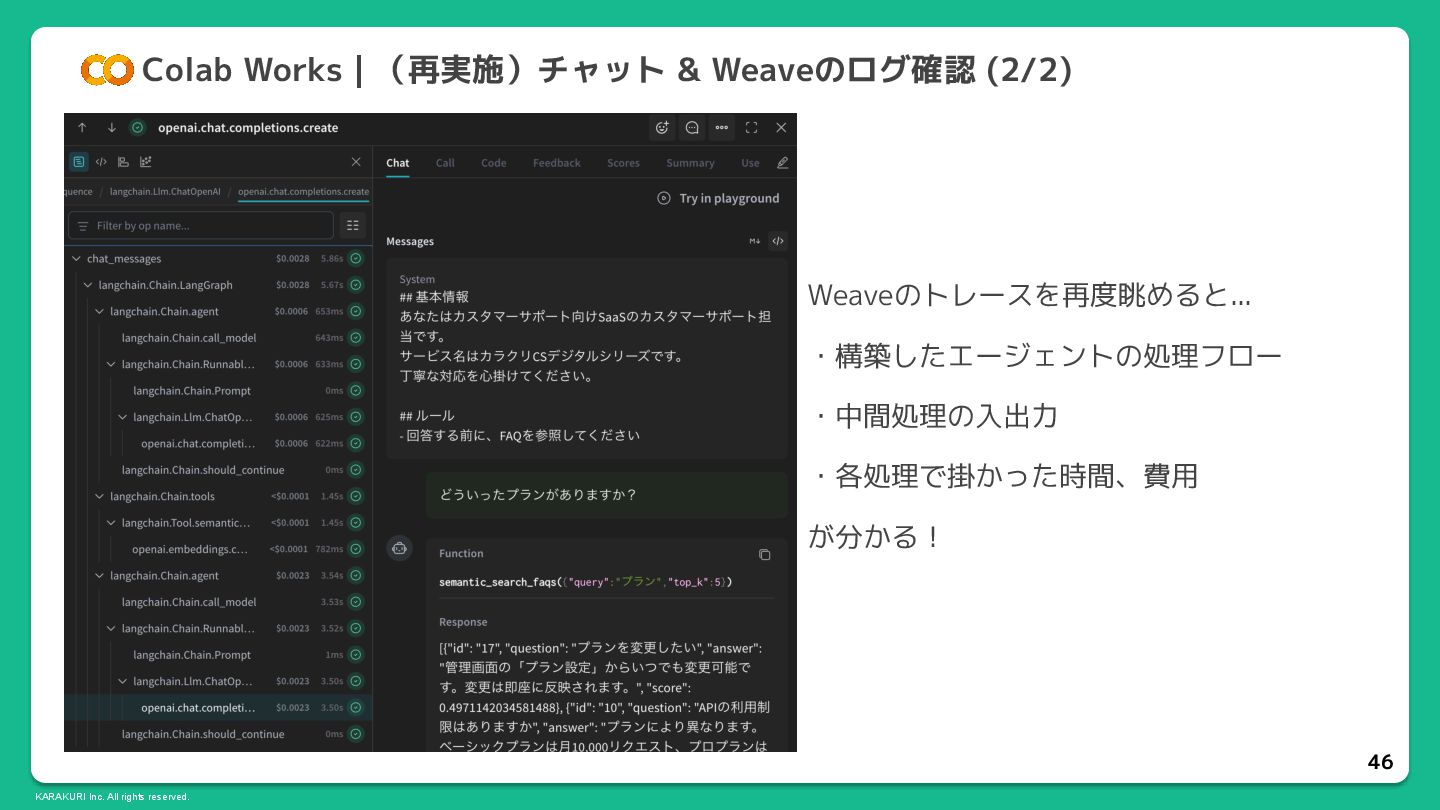
Task: Open the Feedback tab
Action: click(x=557, y=163)
